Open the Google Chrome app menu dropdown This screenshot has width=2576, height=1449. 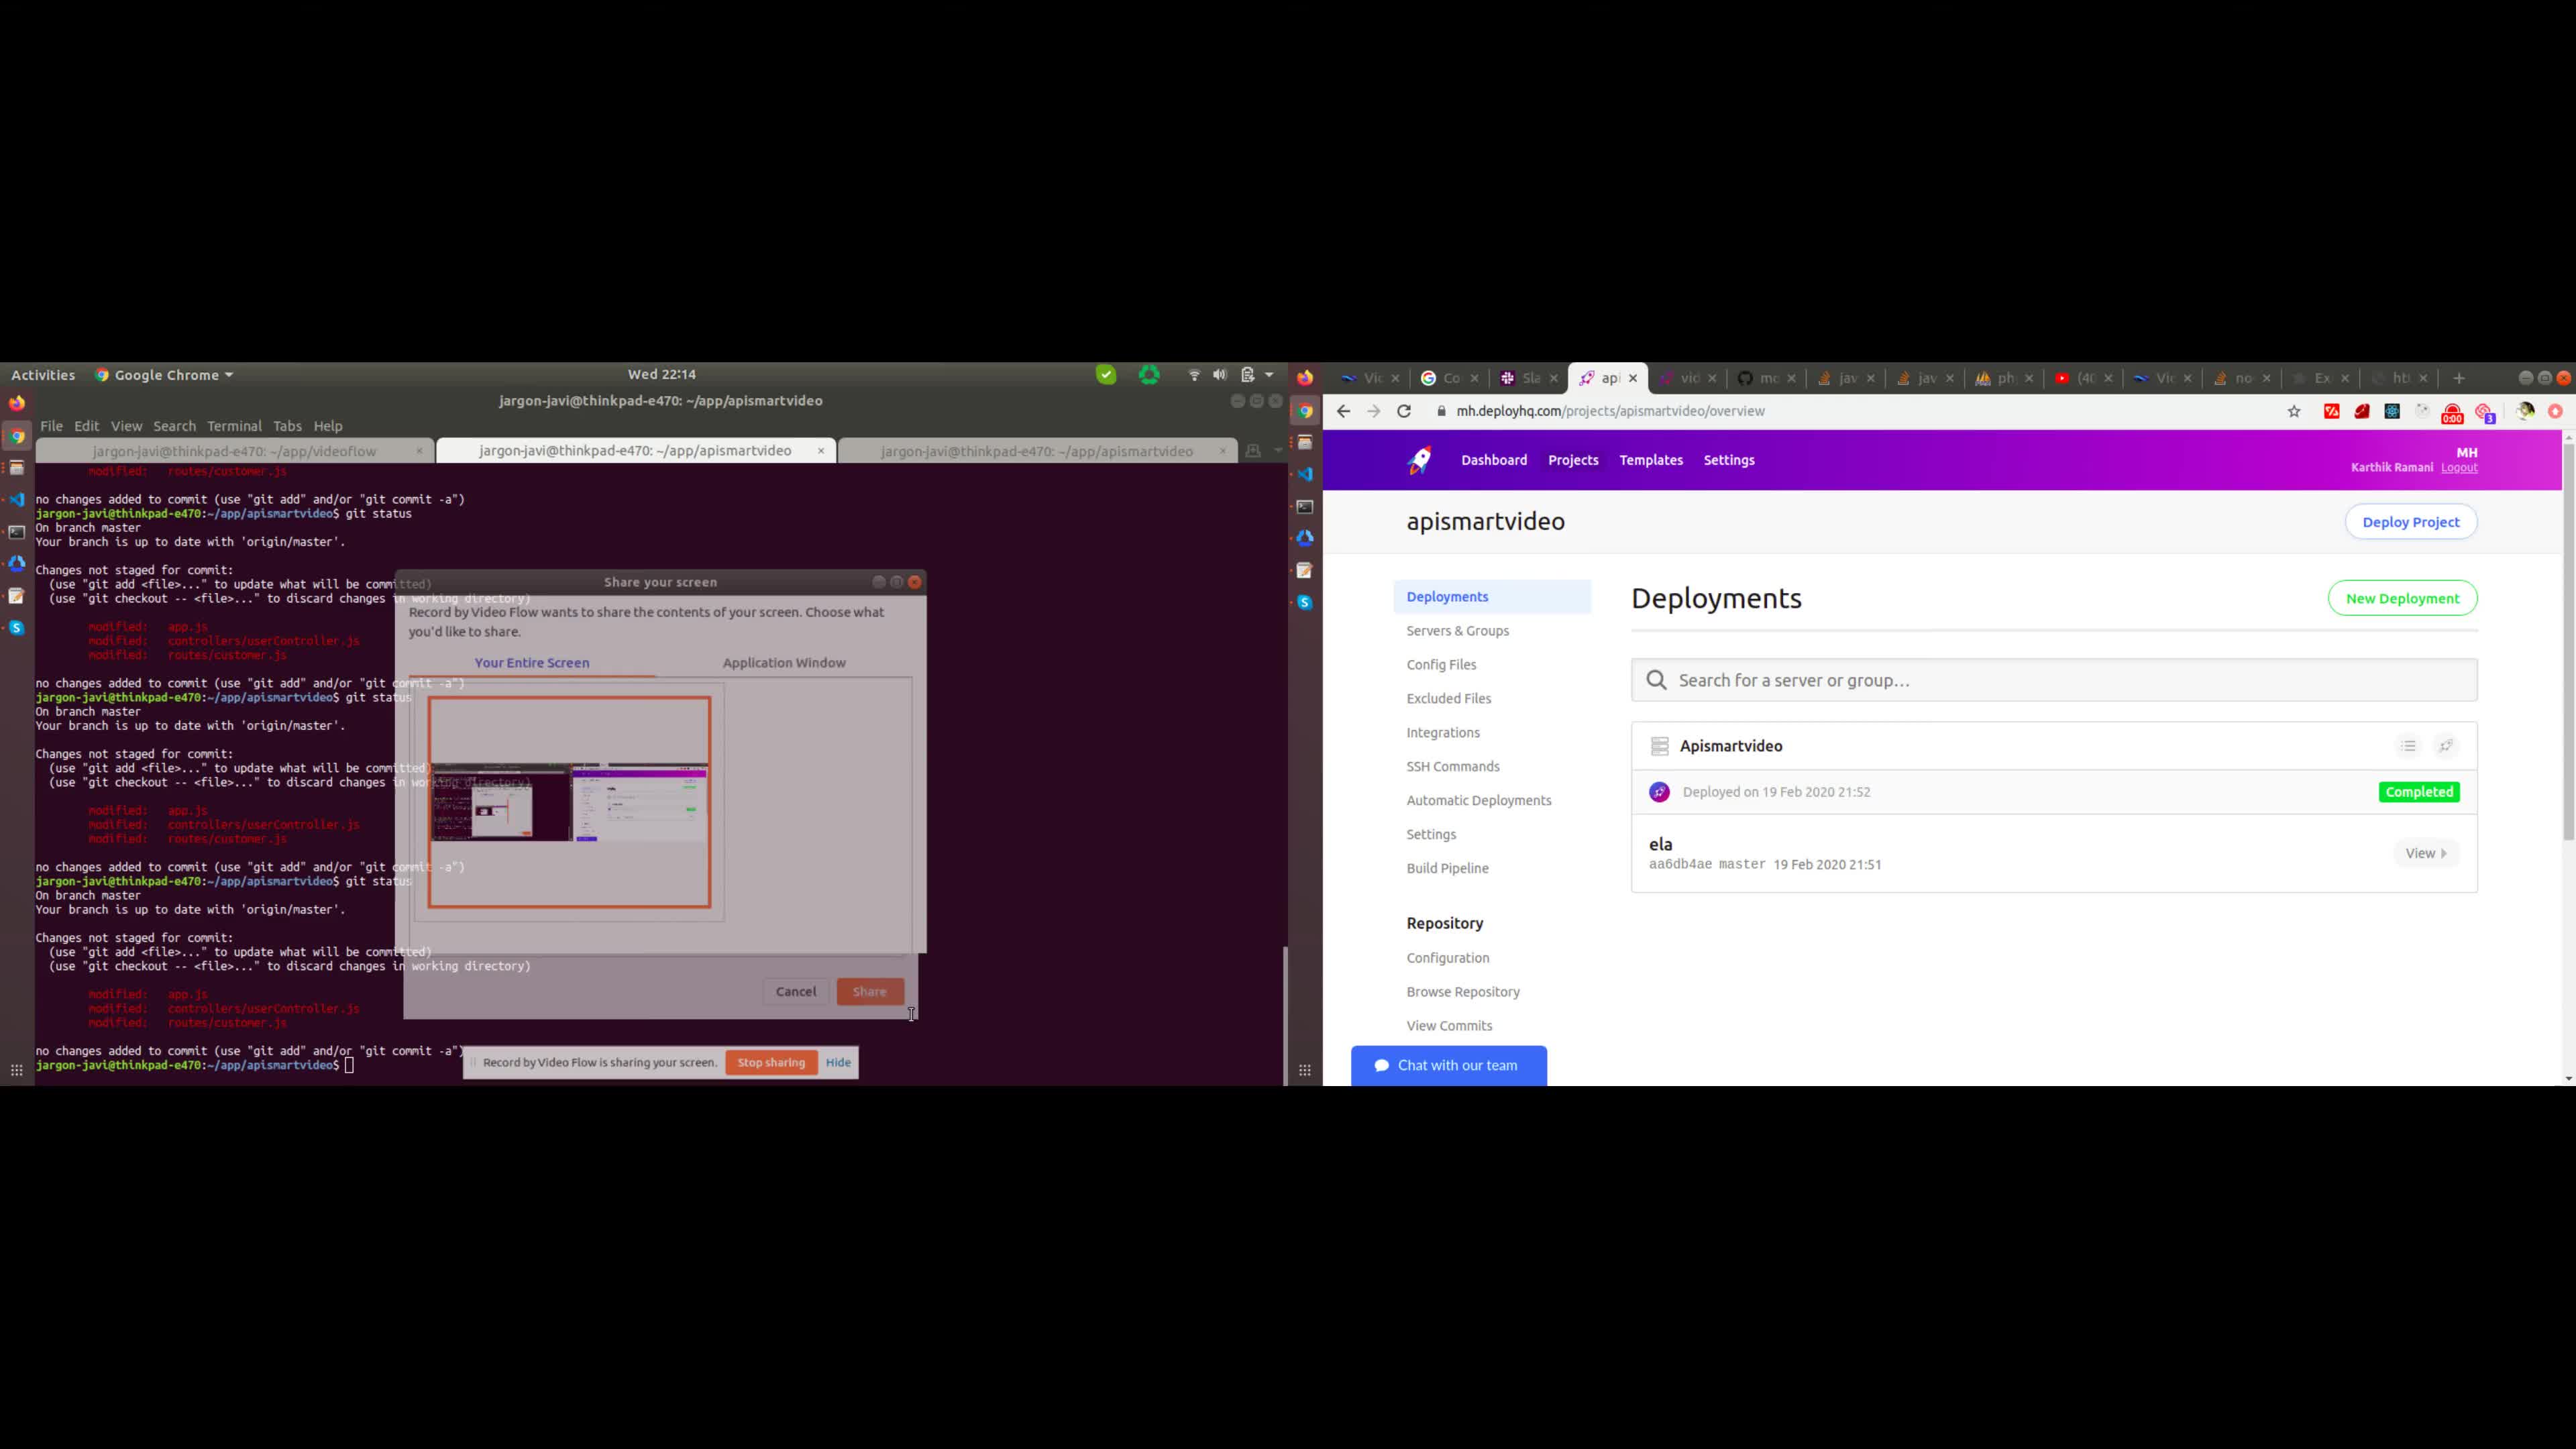164,375
